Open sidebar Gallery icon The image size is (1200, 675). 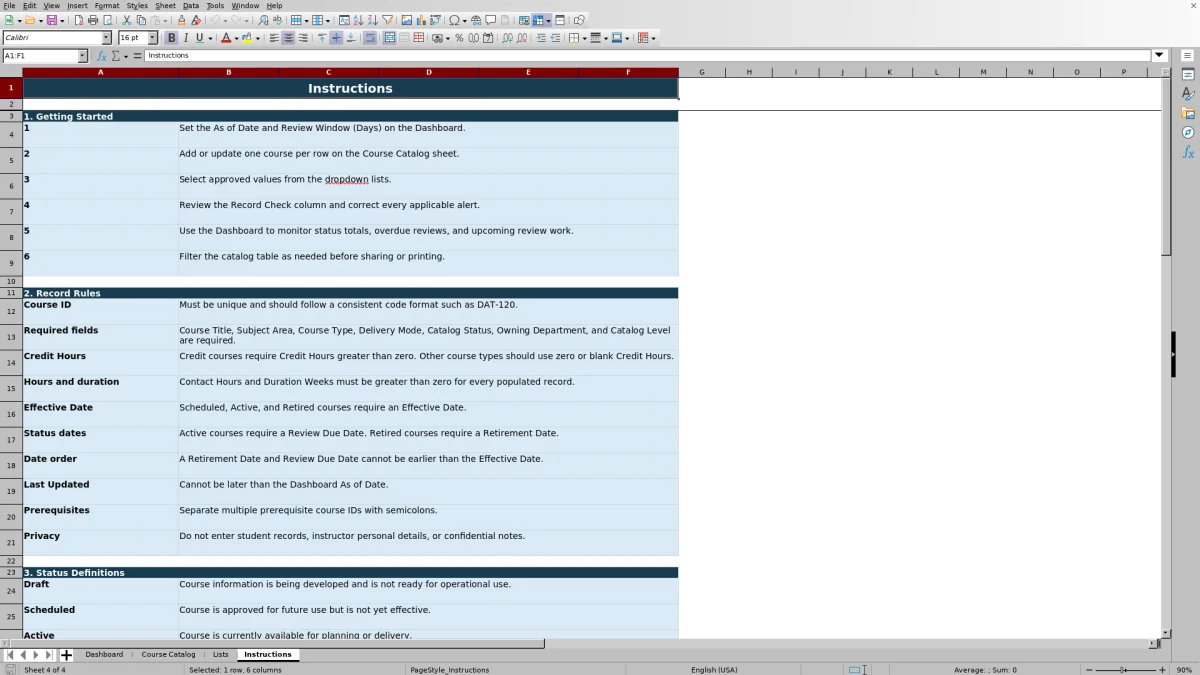(x=1188, y=113)
